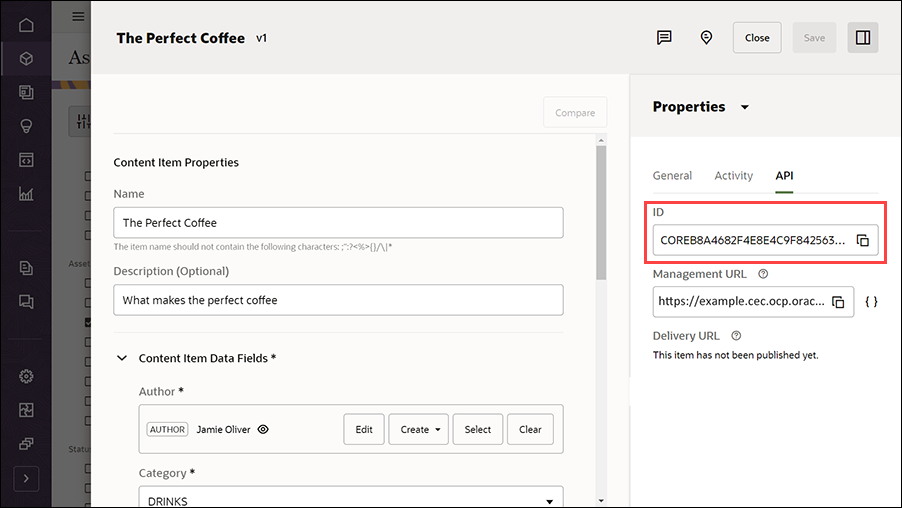The width and height of the screenshot is (902, 508).
Task: Click the scrollbar down arrow
Action: pyautogui.click(x=601, y=501)
